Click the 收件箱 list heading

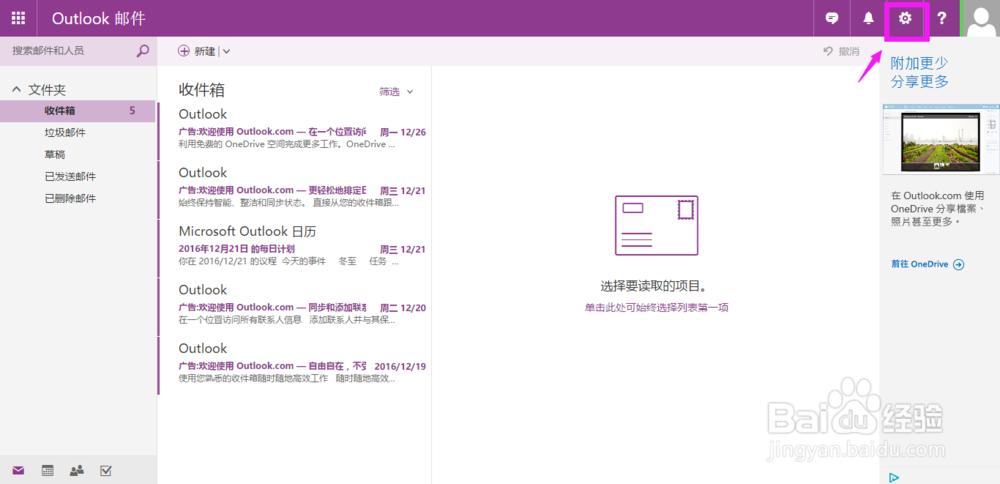pyautogui.click(x=202, y=91)
